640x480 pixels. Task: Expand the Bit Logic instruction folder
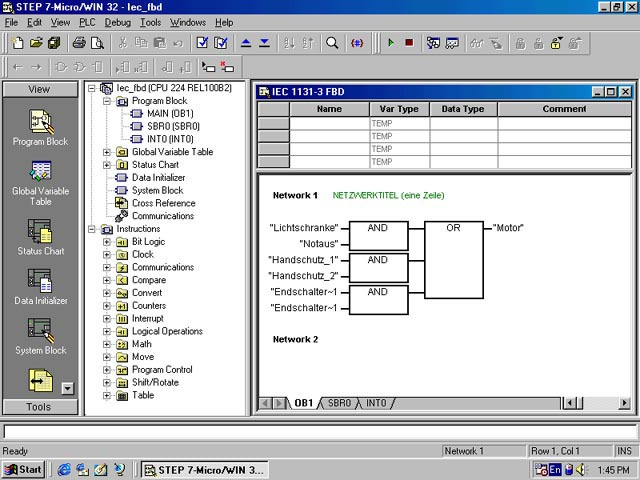(x=107, y=242)
